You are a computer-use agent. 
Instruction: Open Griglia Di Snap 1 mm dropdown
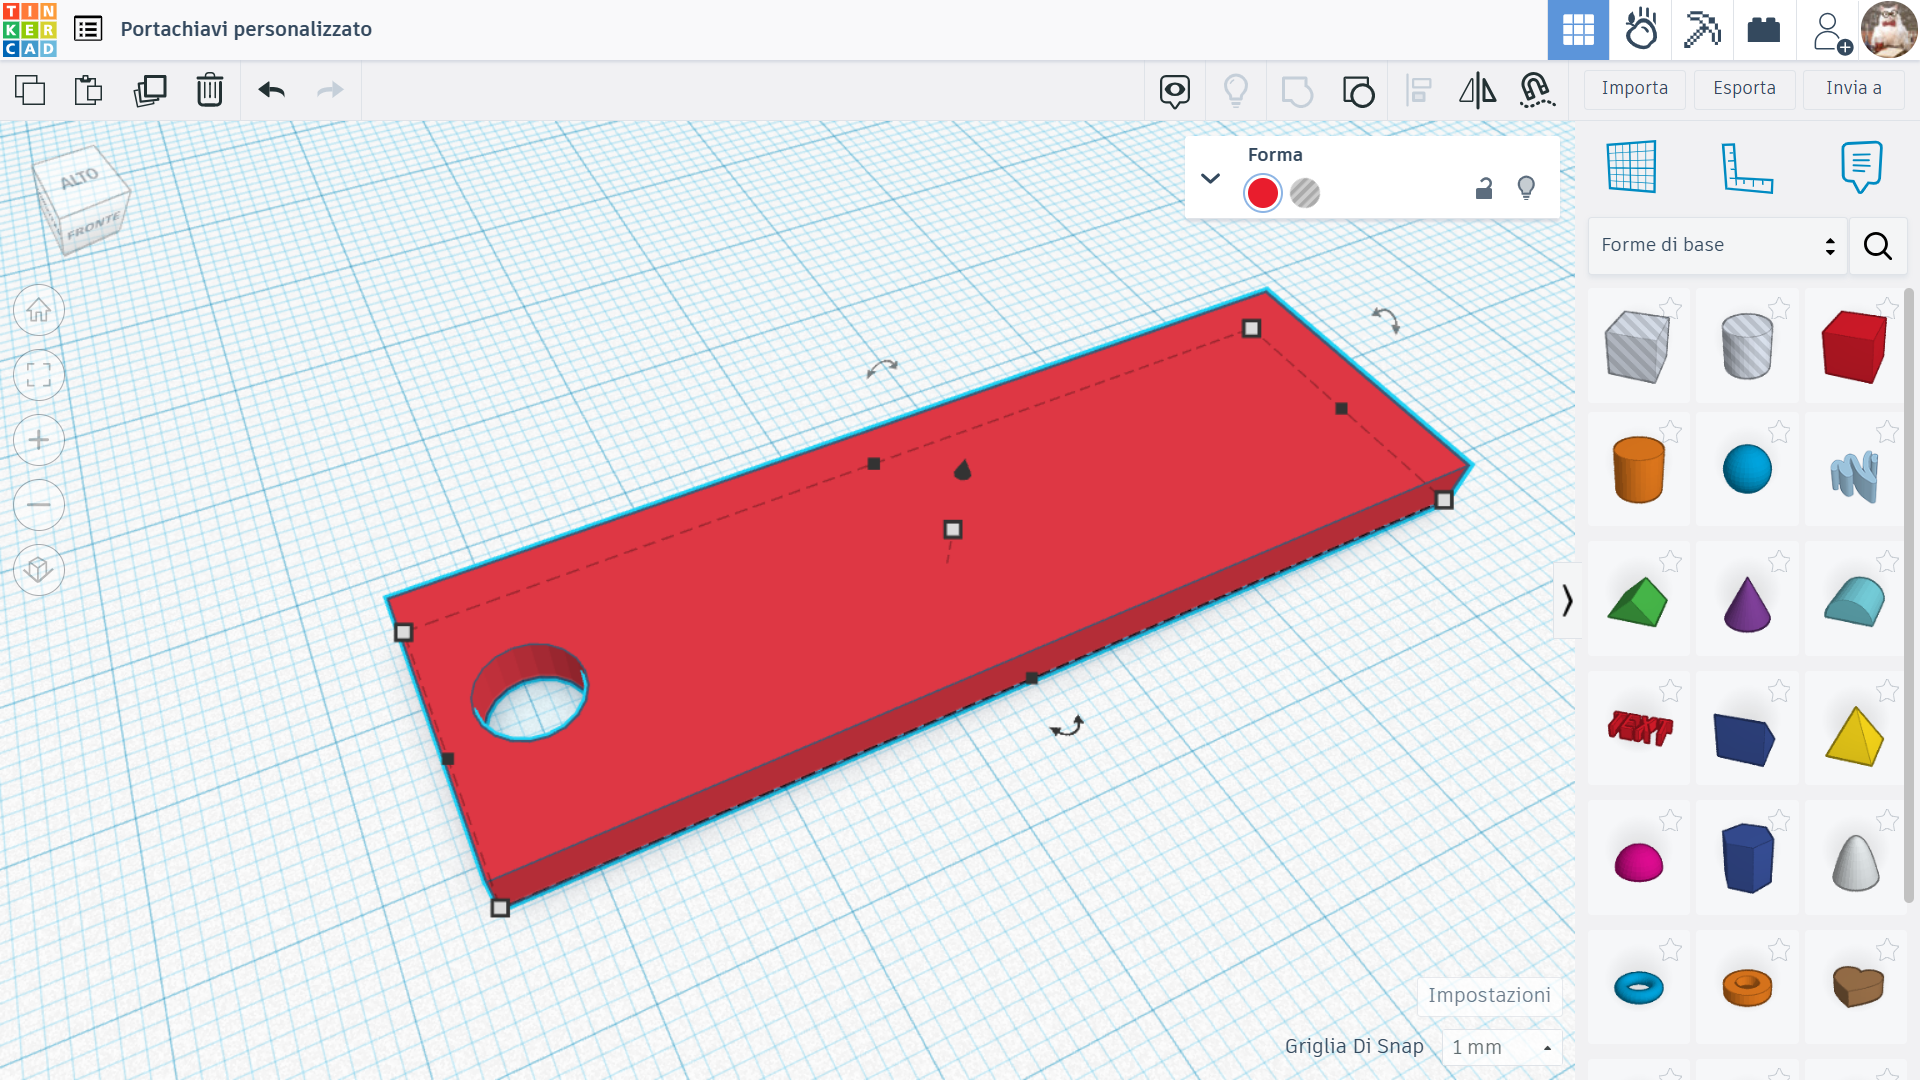[x=1502, y=1047]
